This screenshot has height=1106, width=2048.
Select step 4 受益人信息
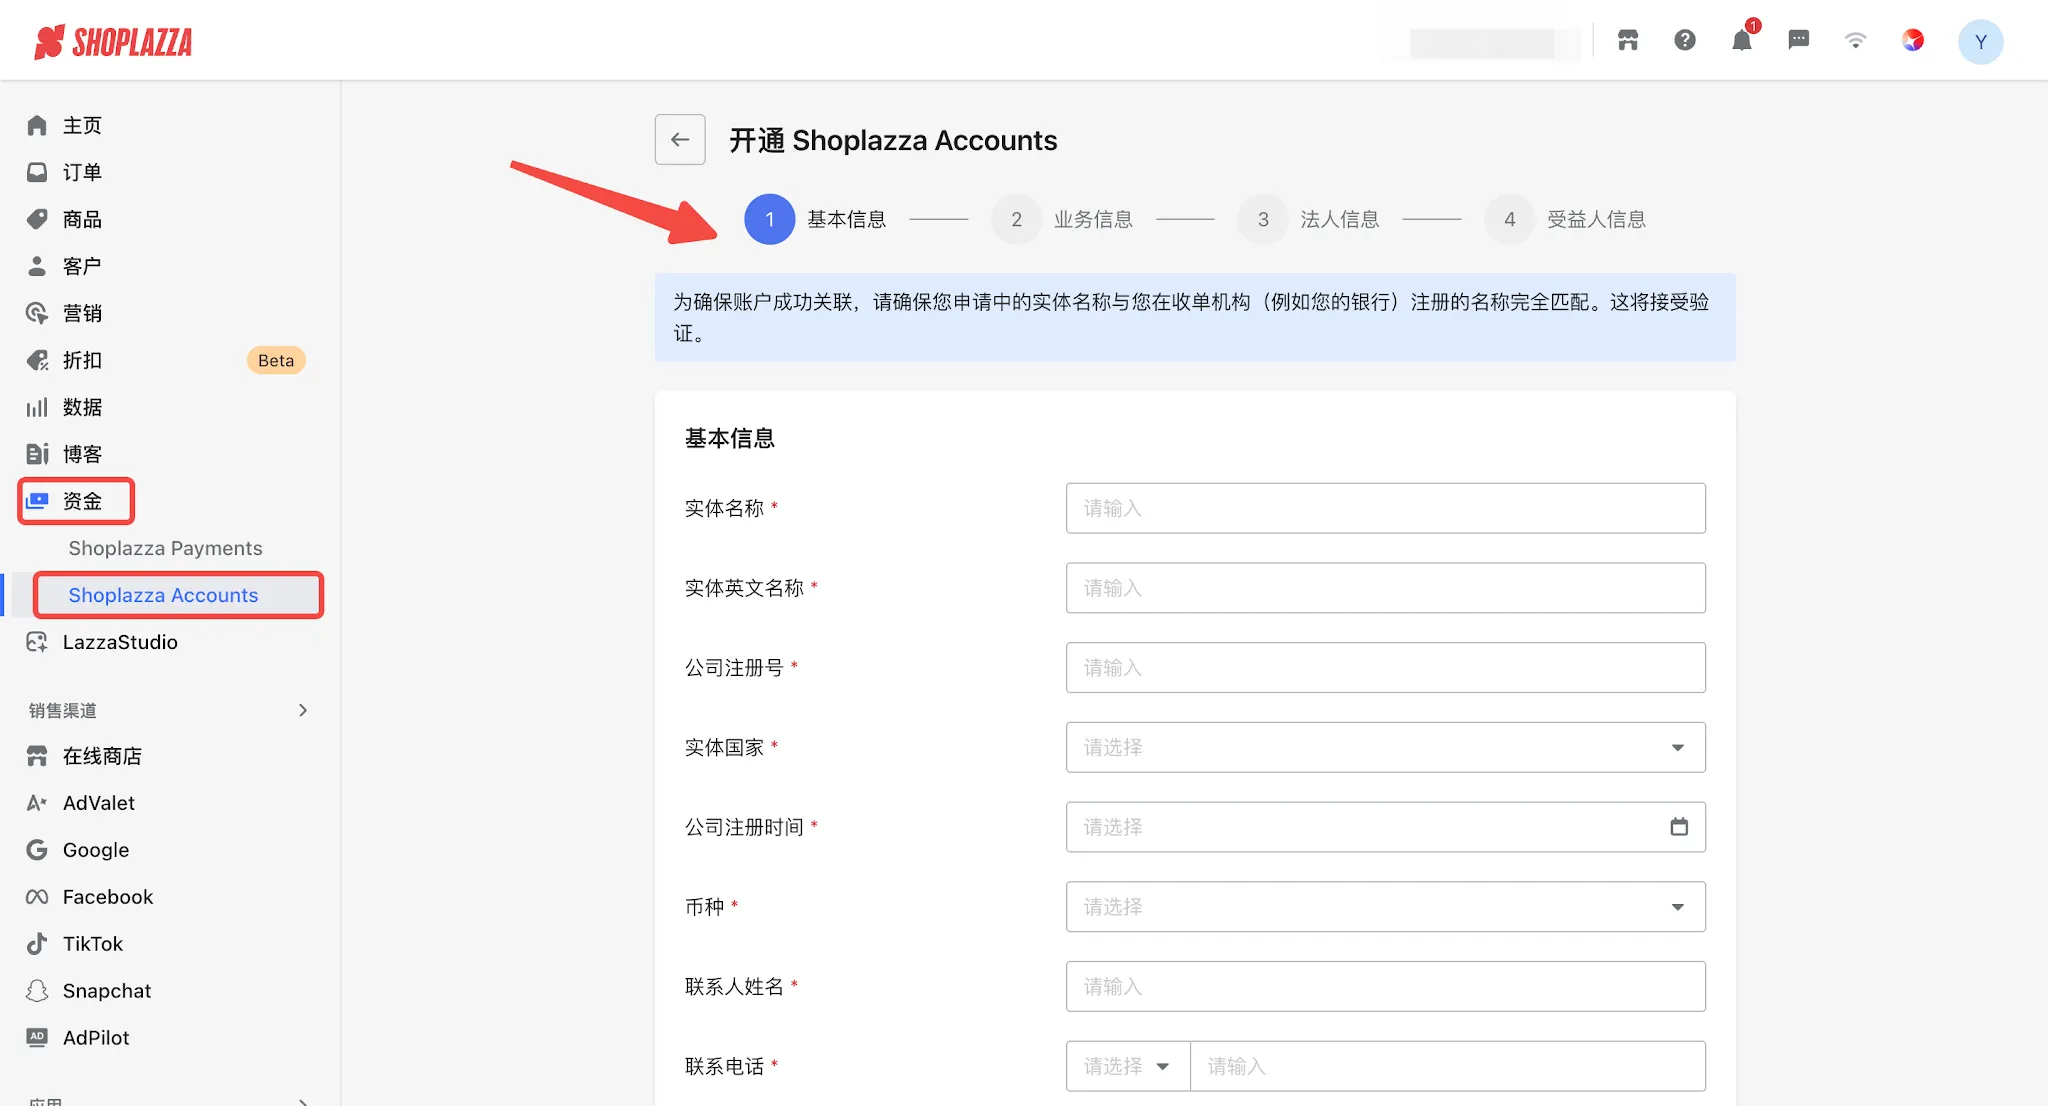point(1565,219)
